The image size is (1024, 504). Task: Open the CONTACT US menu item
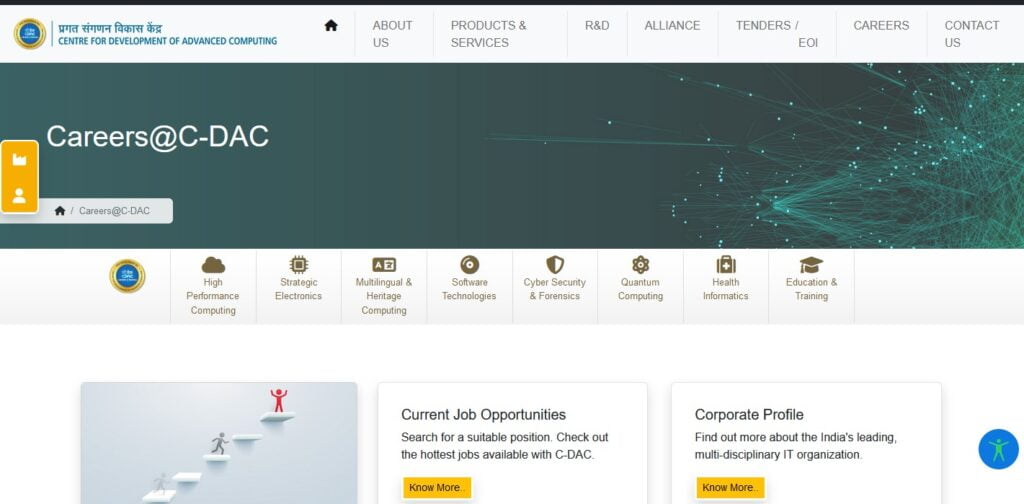(x=972, y=34)
